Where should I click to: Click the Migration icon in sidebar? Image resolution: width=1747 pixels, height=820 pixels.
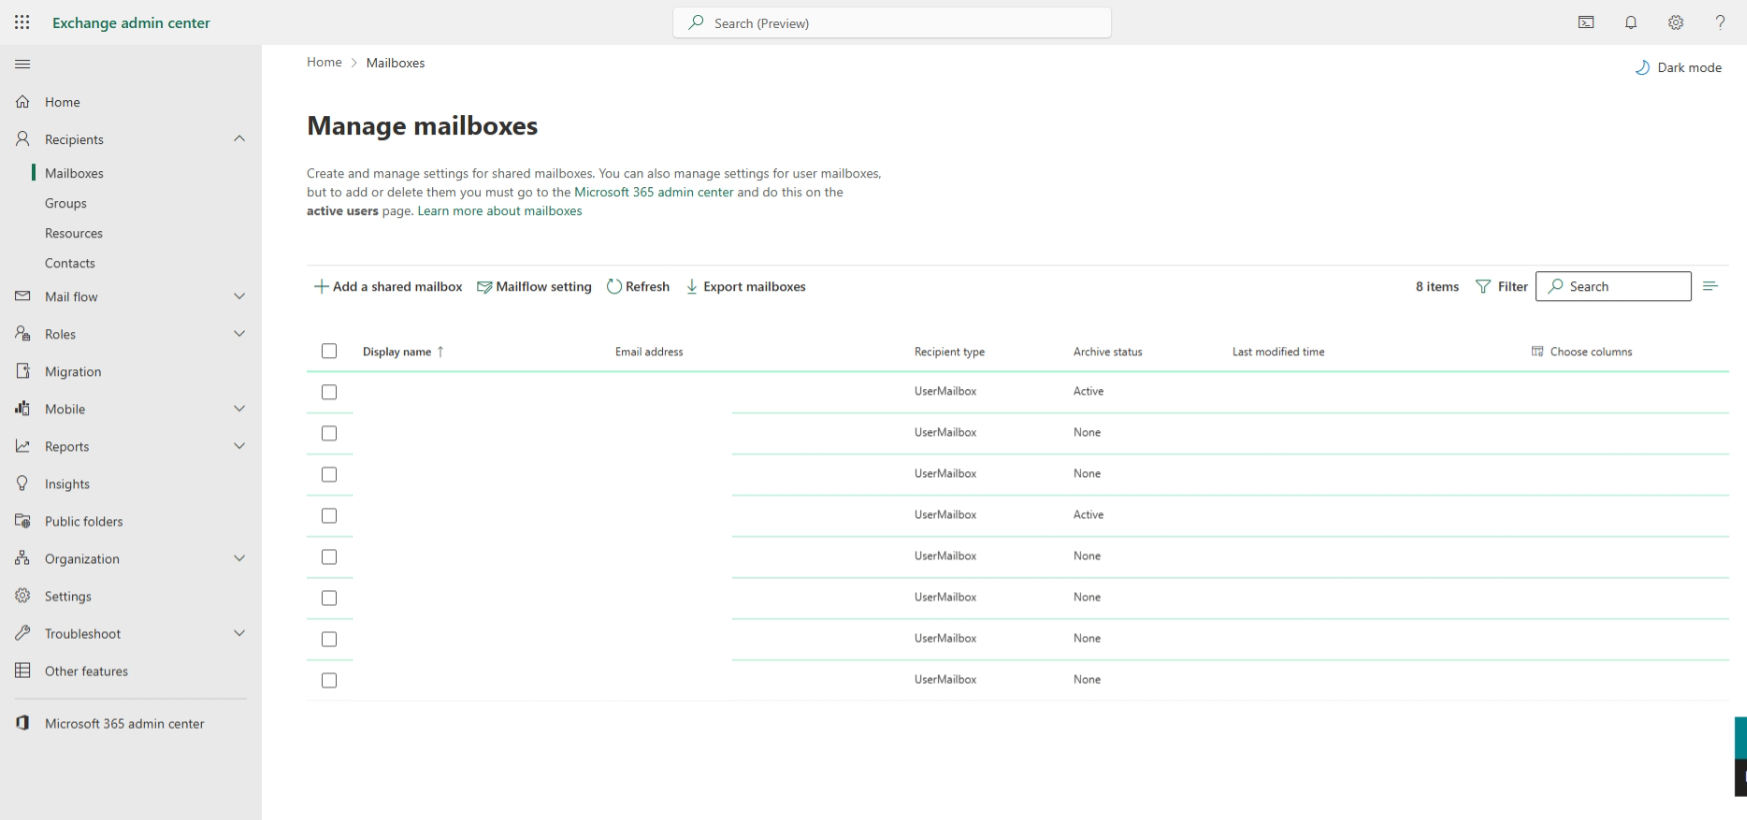tap(22, 371)
